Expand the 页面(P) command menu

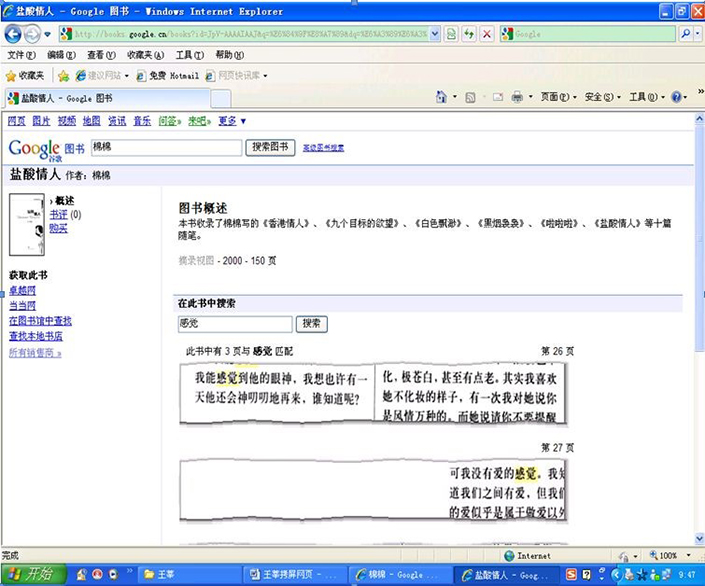coord(558,97)
